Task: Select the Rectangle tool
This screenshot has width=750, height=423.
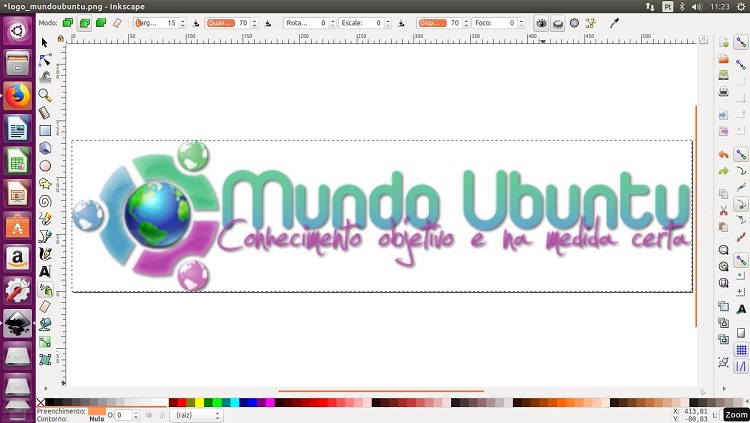Action: coord(45,130)
